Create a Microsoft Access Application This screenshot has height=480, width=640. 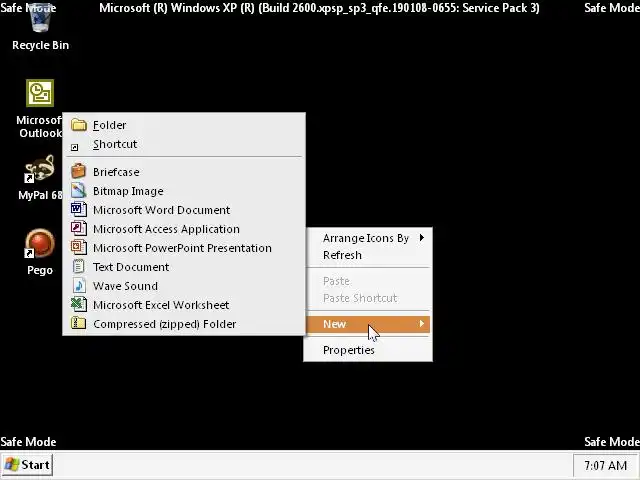(x=184, y=229)
